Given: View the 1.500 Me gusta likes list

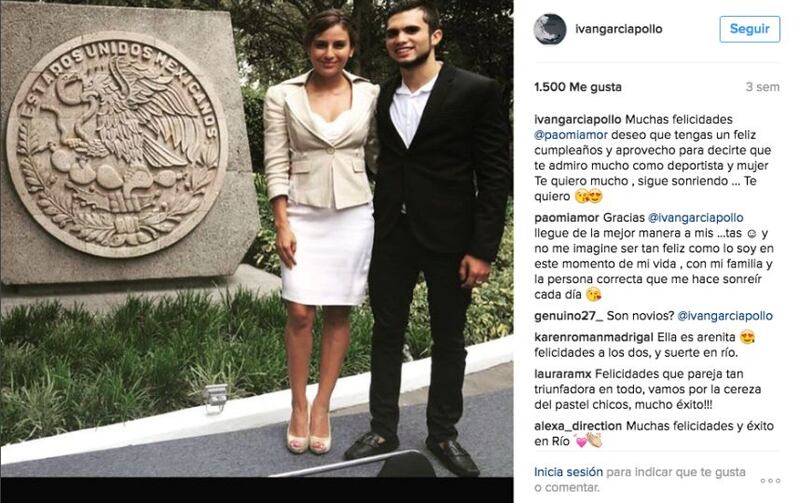Looking at the screenshot, I should pyautogui.click(x=578, y=87).
